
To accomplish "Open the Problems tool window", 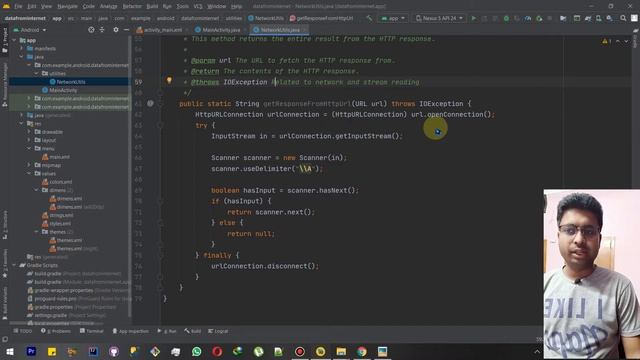I will pos(56,331).
